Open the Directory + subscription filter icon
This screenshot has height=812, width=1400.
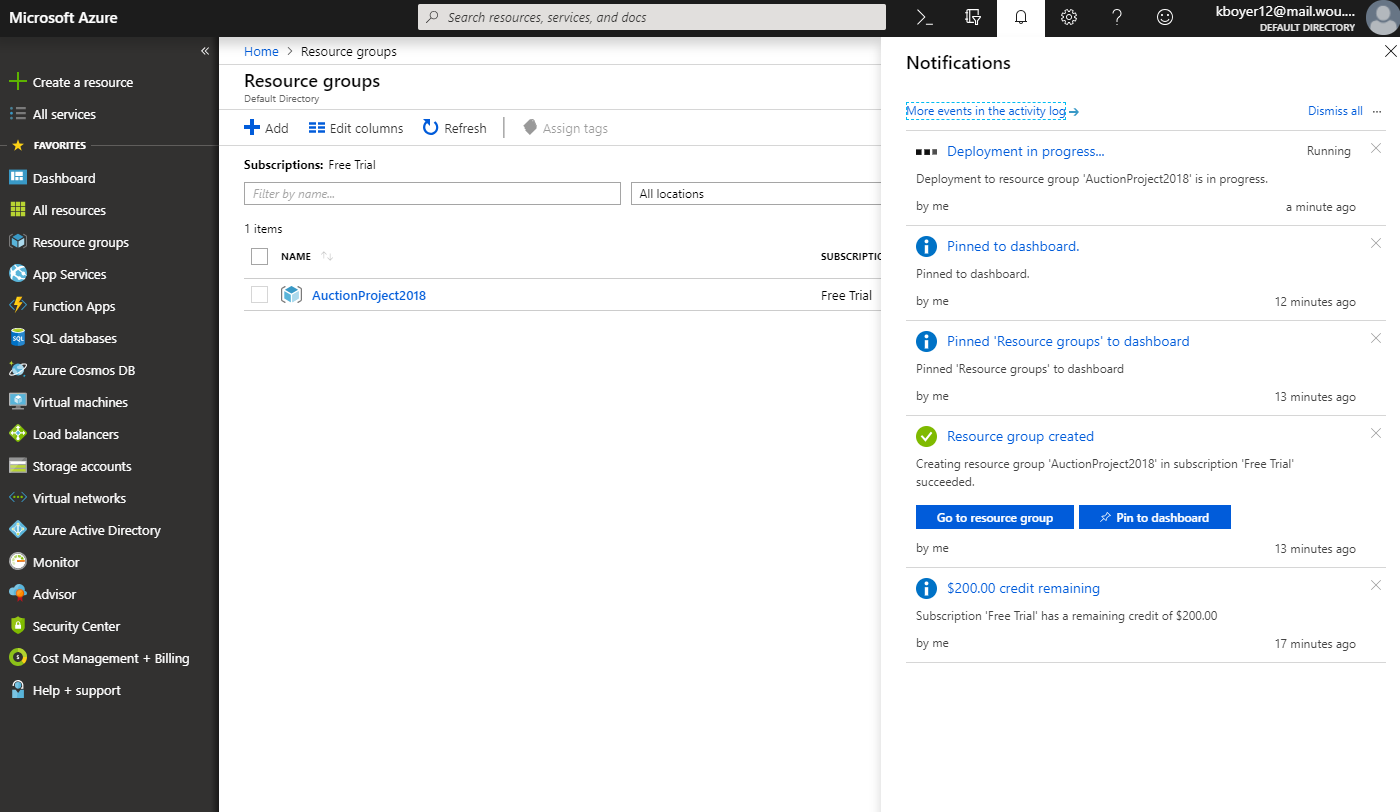[973, 18]
